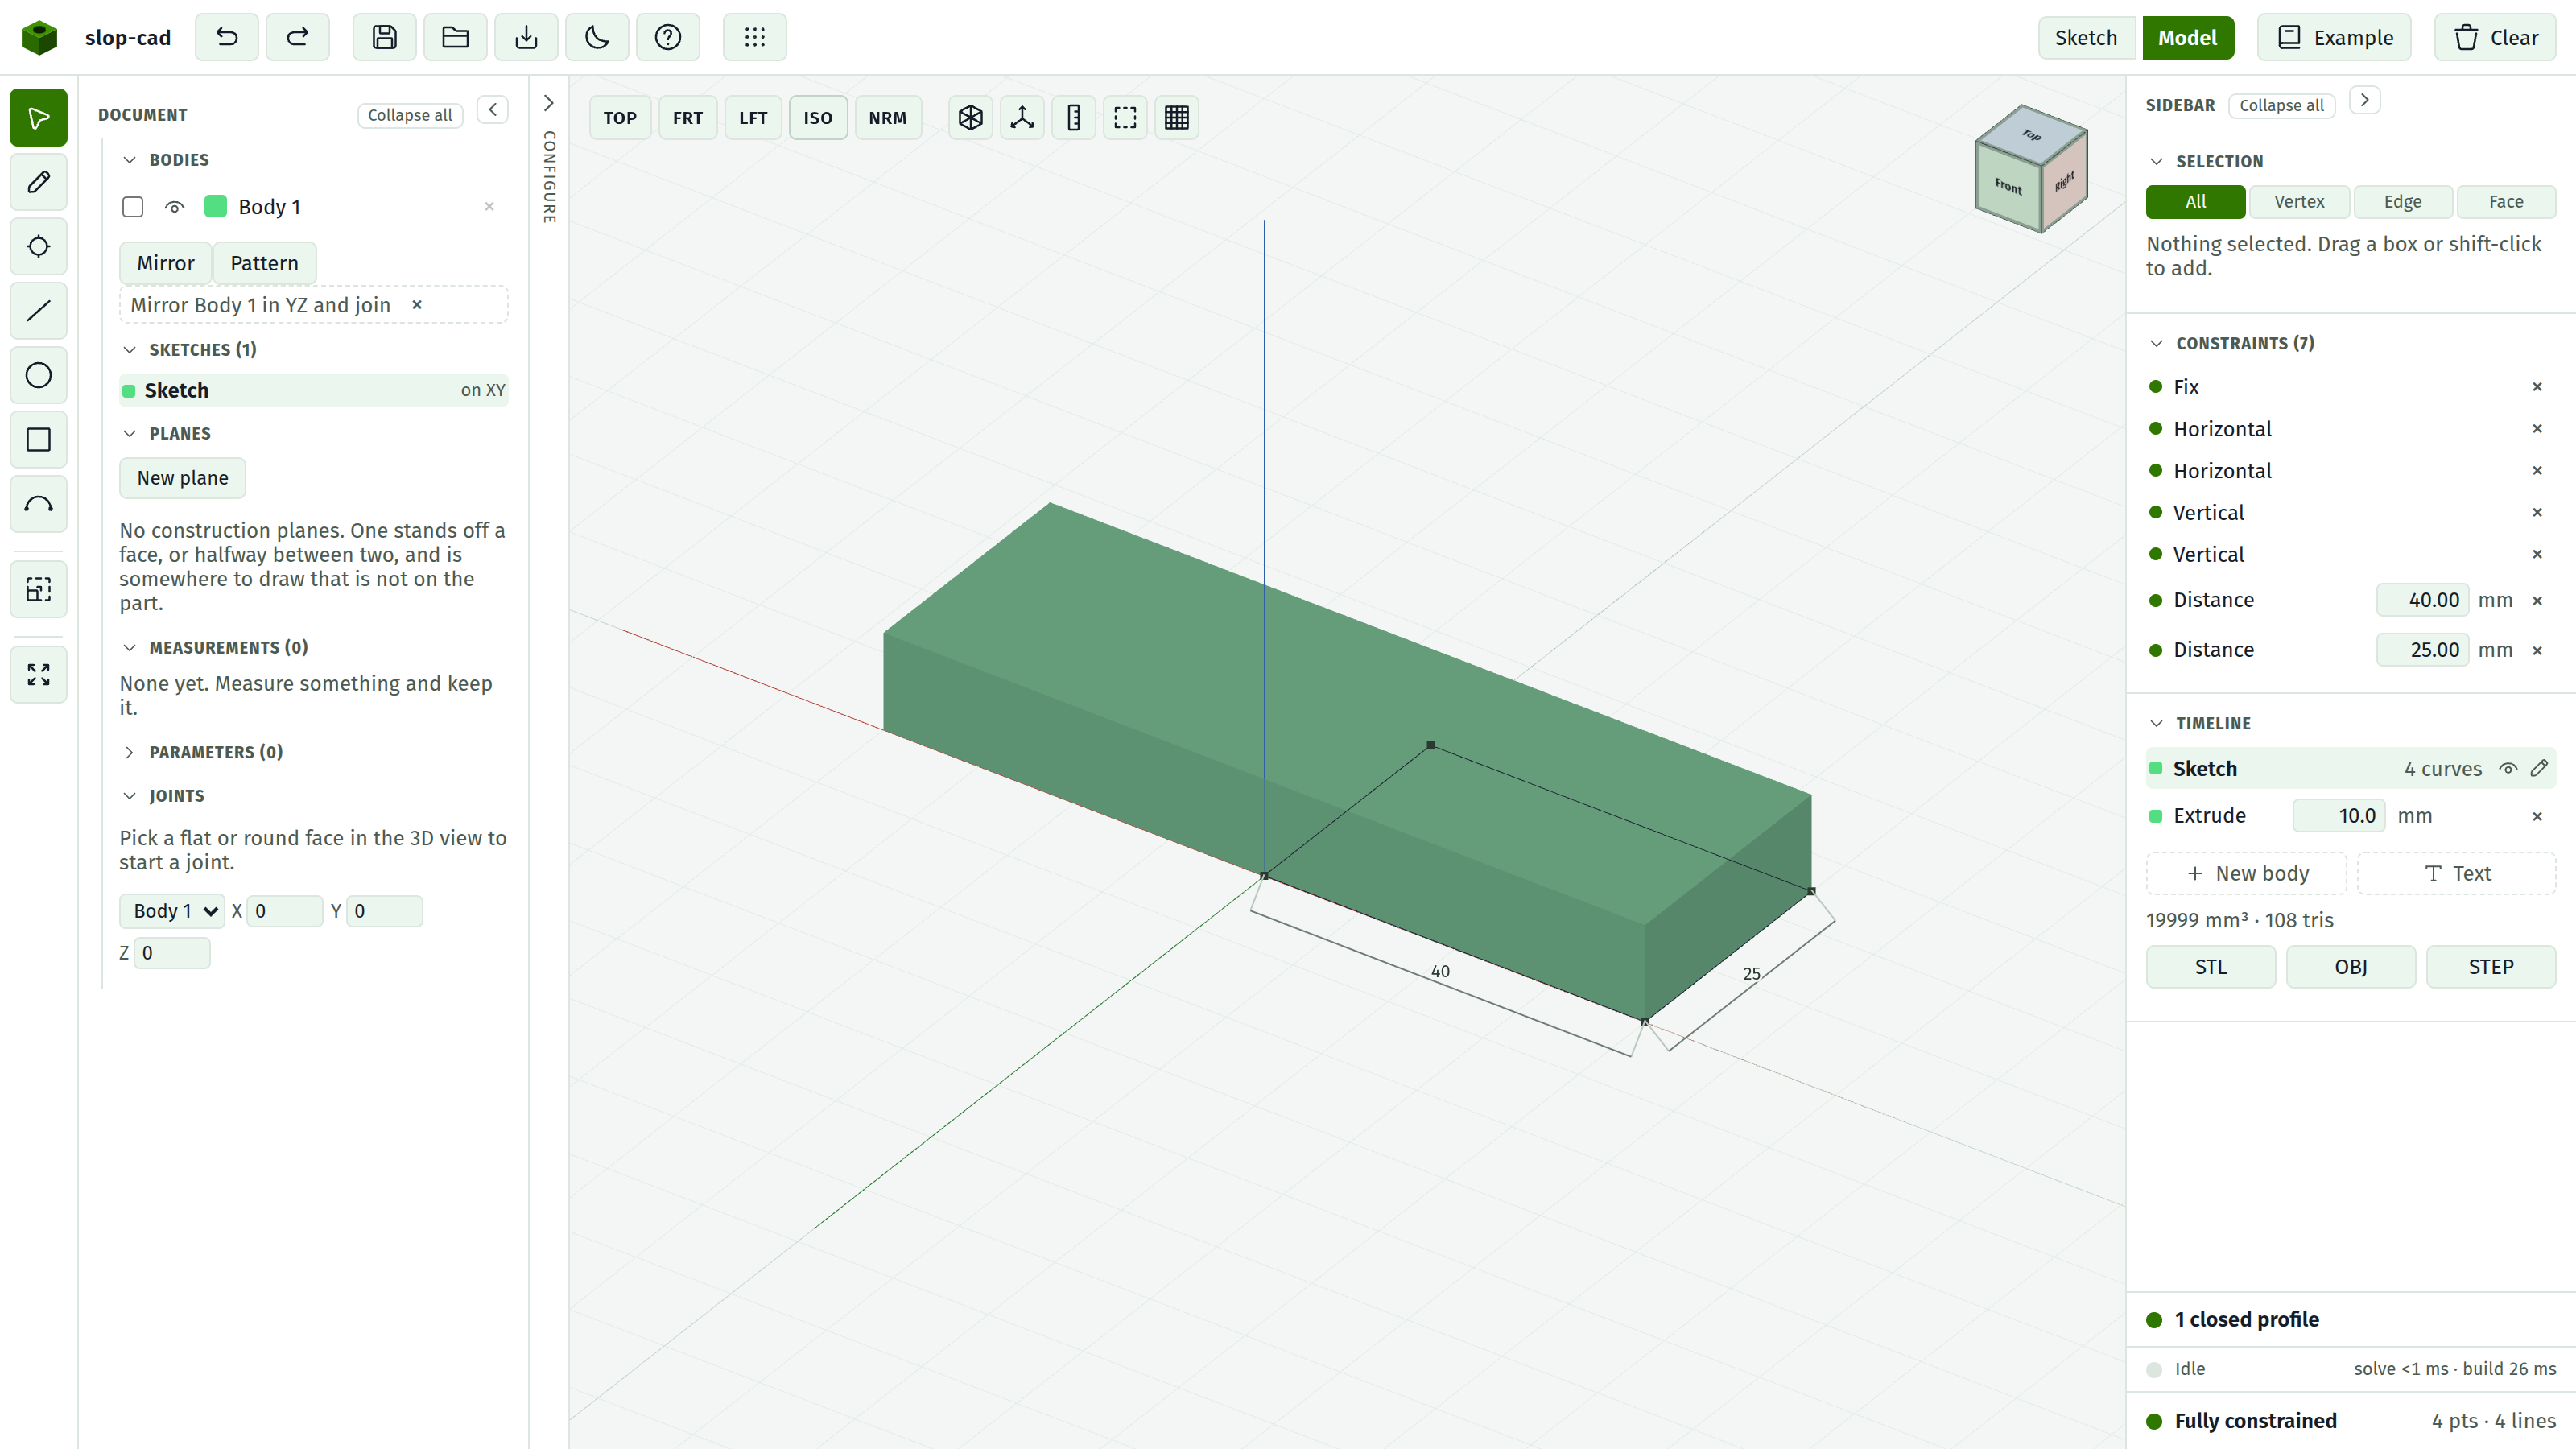The image size is (2576, 1449).
Task: Click the fit-to-view expand arrows tool
Action: tap(38, 675)
